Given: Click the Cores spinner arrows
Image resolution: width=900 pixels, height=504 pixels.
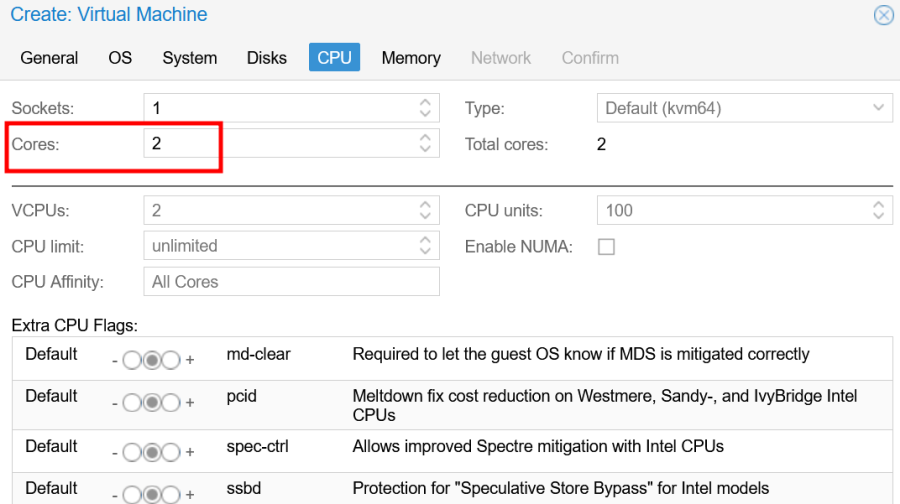Looking at the screenshot, I should [x=425, y=144].
